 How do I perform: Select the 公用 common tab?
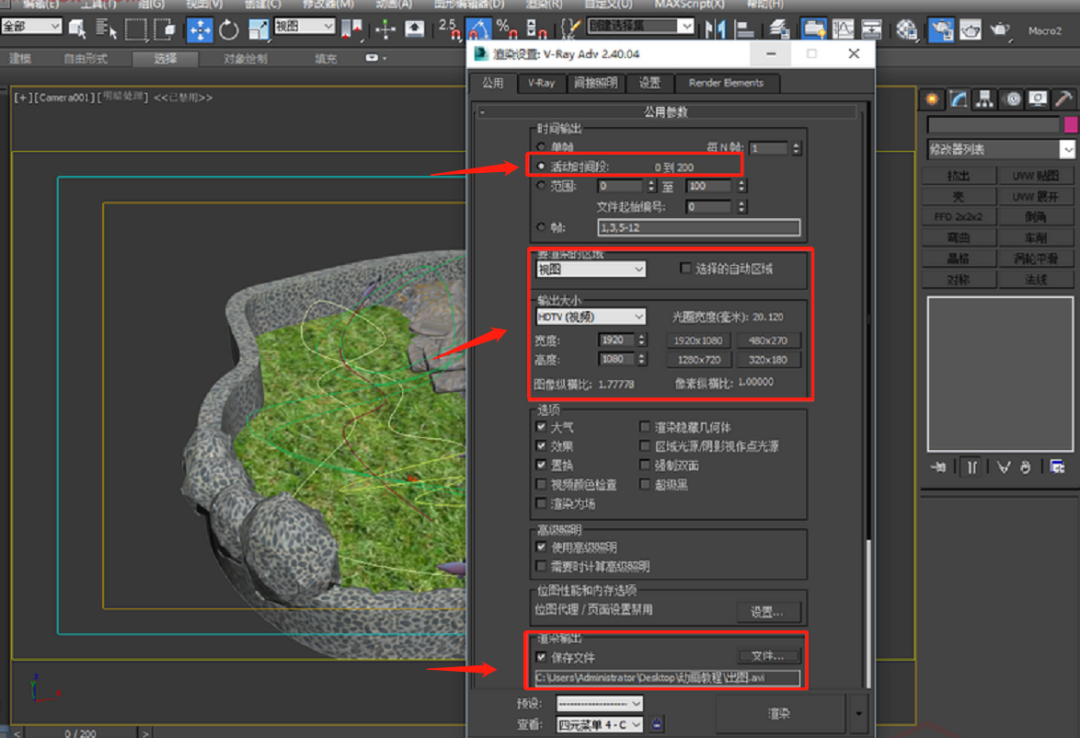492,83
